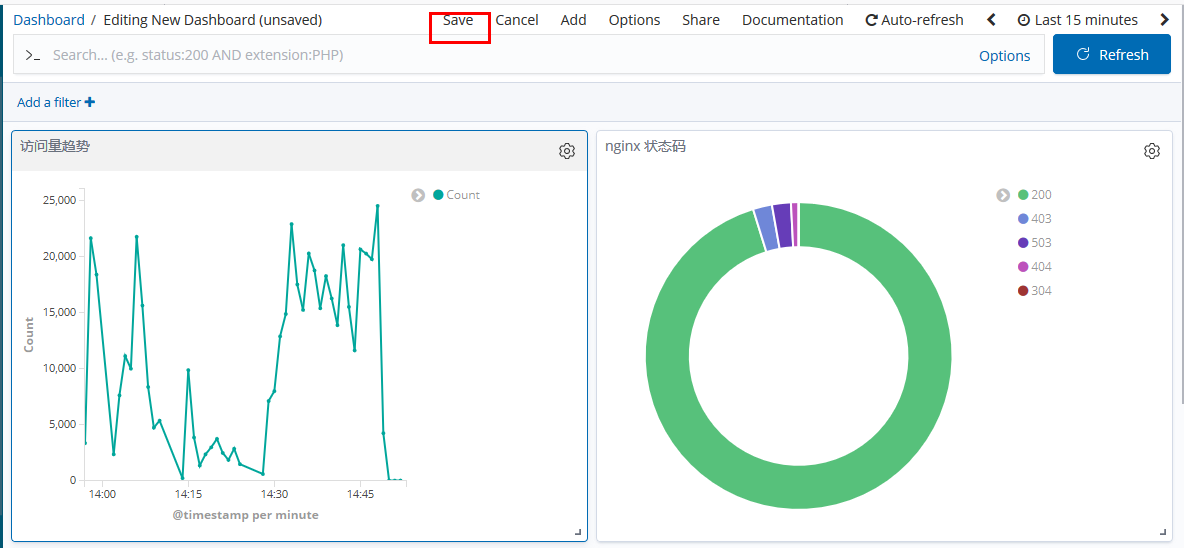Screen dimensions: 1184x548
Task: Toggle the donut chart legend arrow
Action: coord(1003,195)
